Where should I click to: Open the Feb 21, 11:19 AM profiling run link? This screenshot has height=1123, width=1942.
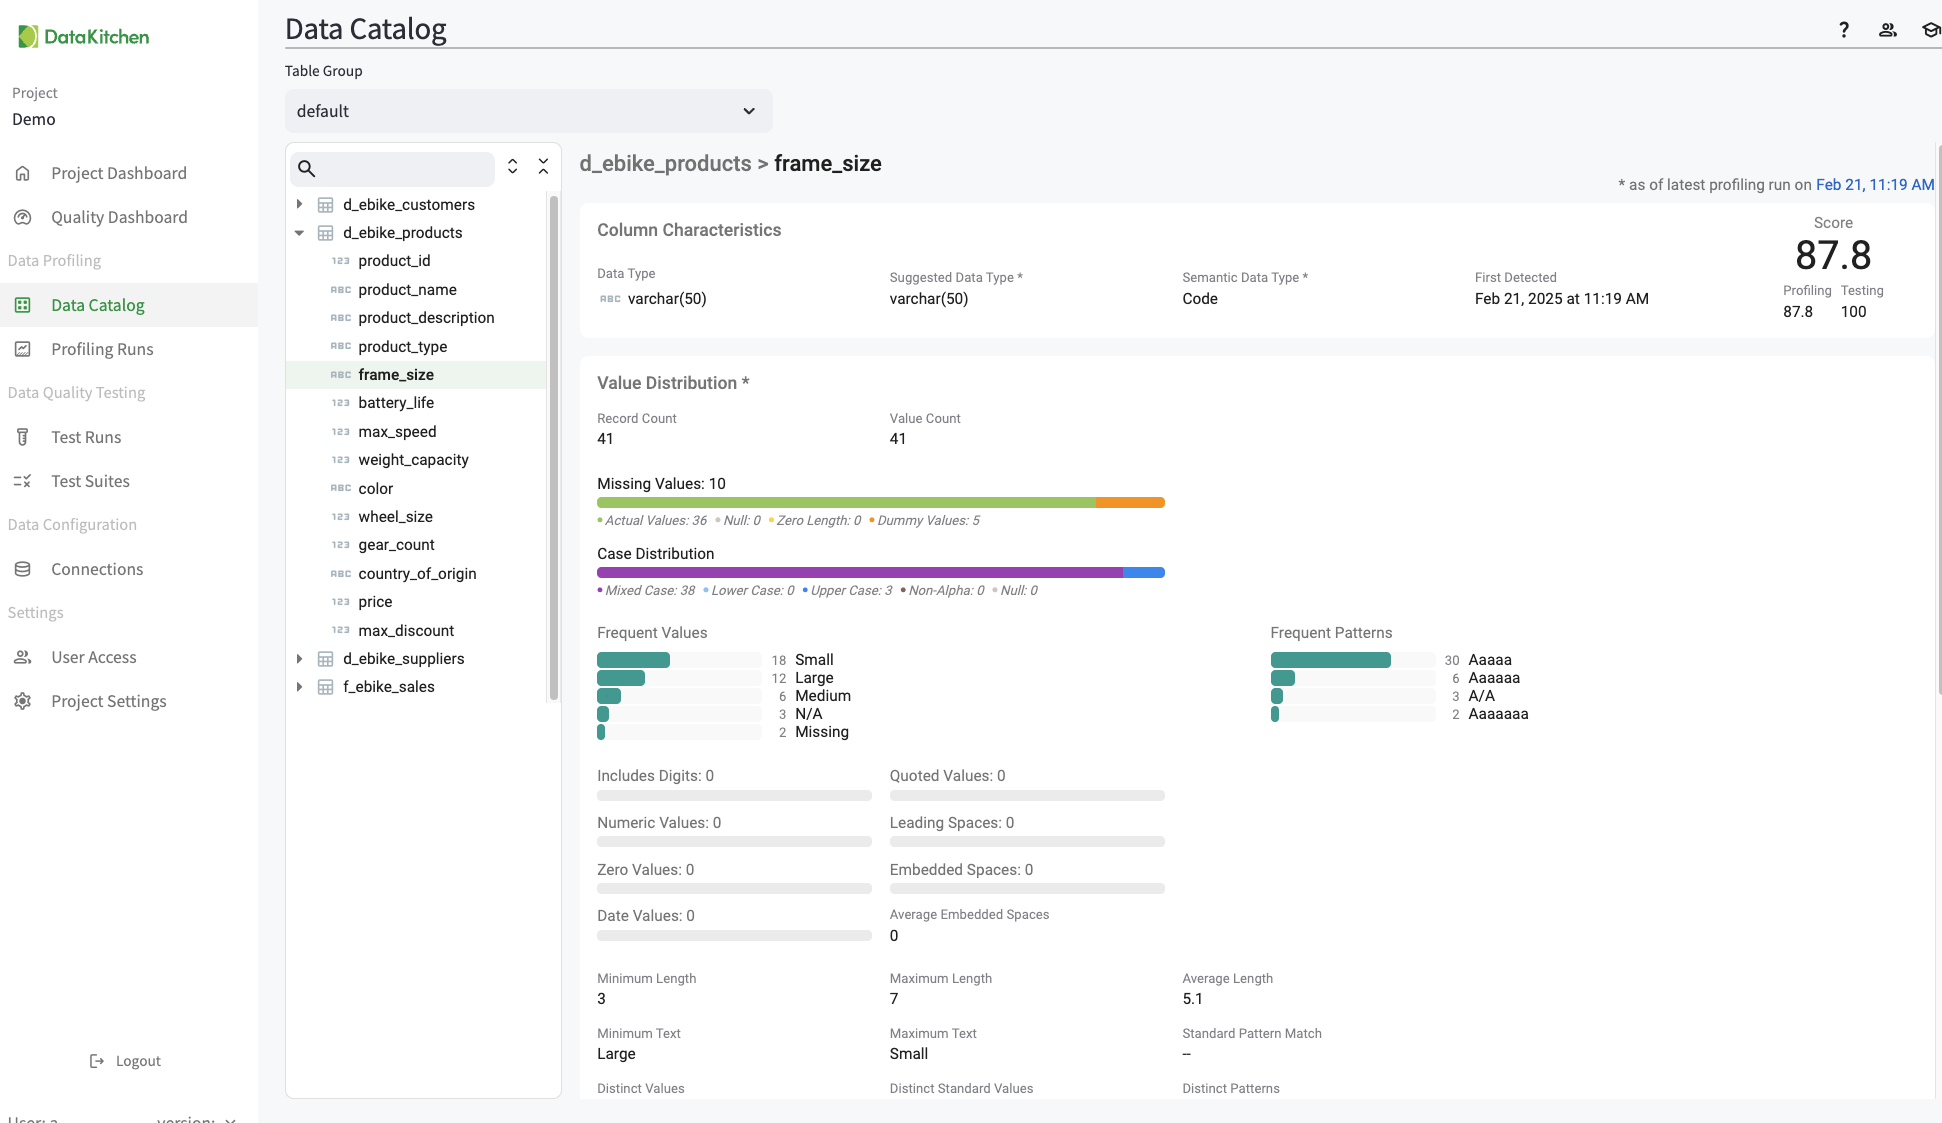click(x=1874, y=185)
